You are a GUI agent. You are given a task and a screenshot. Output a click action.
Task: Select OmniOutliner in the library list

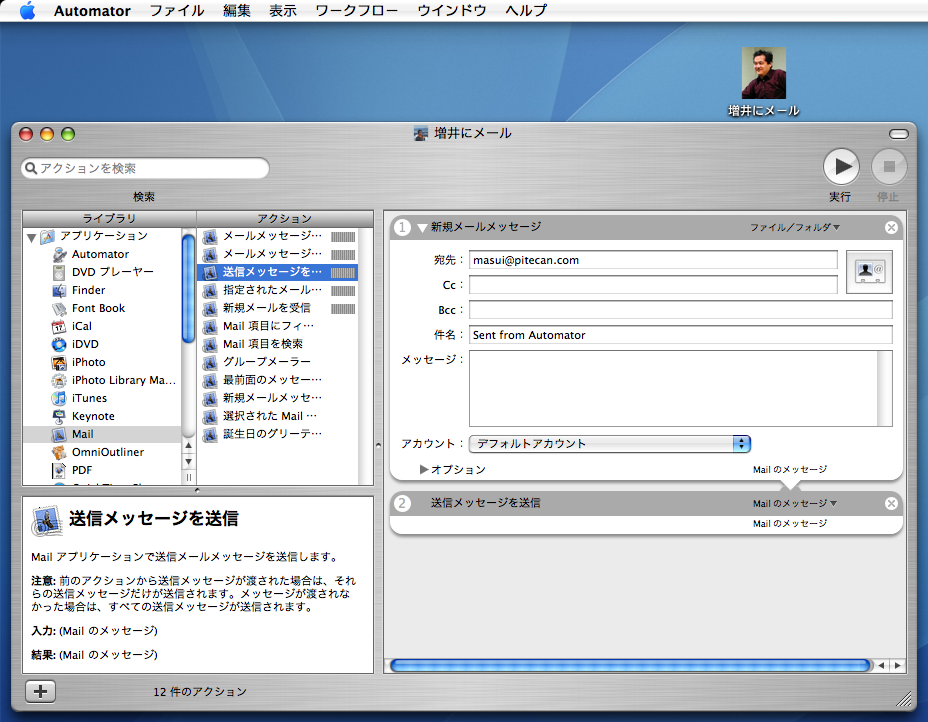pyautogui.click(x=101, y=452)
